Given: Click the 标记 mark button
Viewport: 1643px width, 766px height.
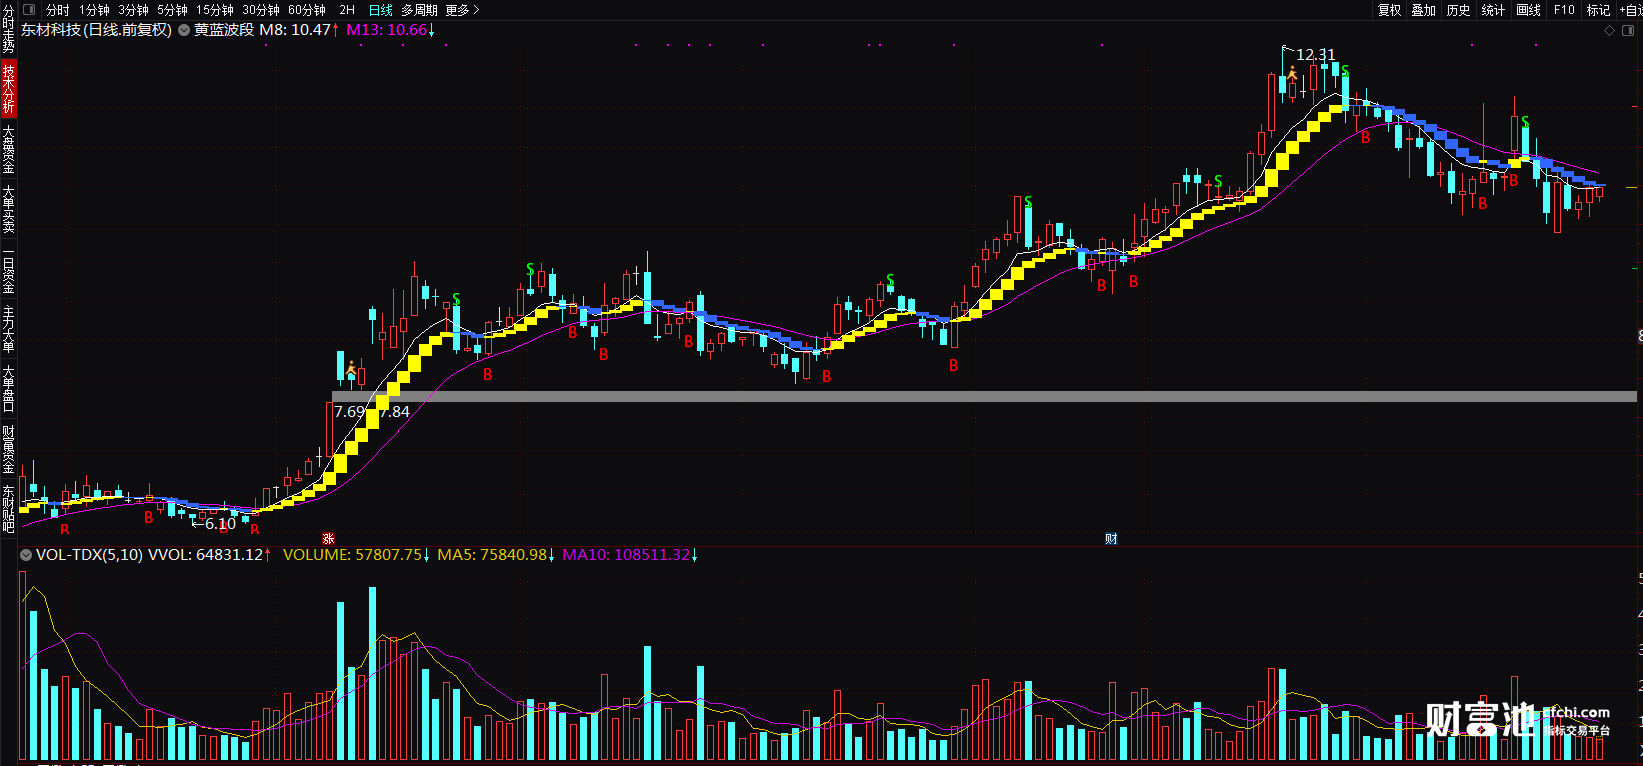Looking at the screenshot, I should pyautogui.click(x=1598, y=10).
